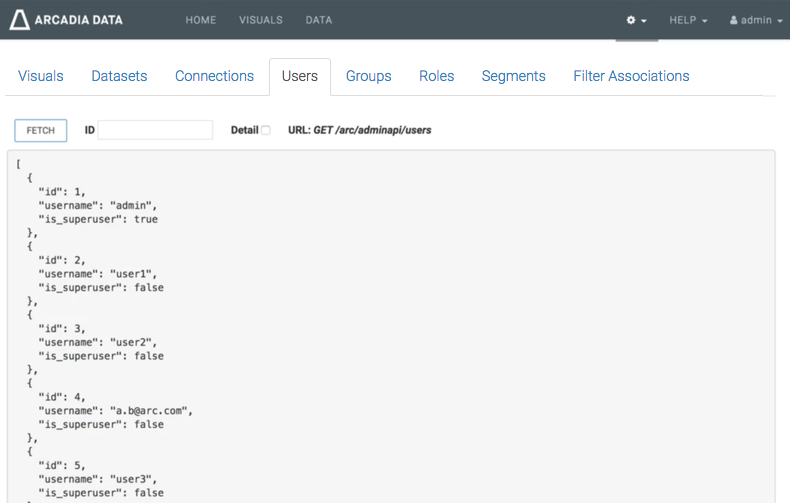Open the admin user dropdown
Viewport: 790px width, 503px height.
click(755, 20)
